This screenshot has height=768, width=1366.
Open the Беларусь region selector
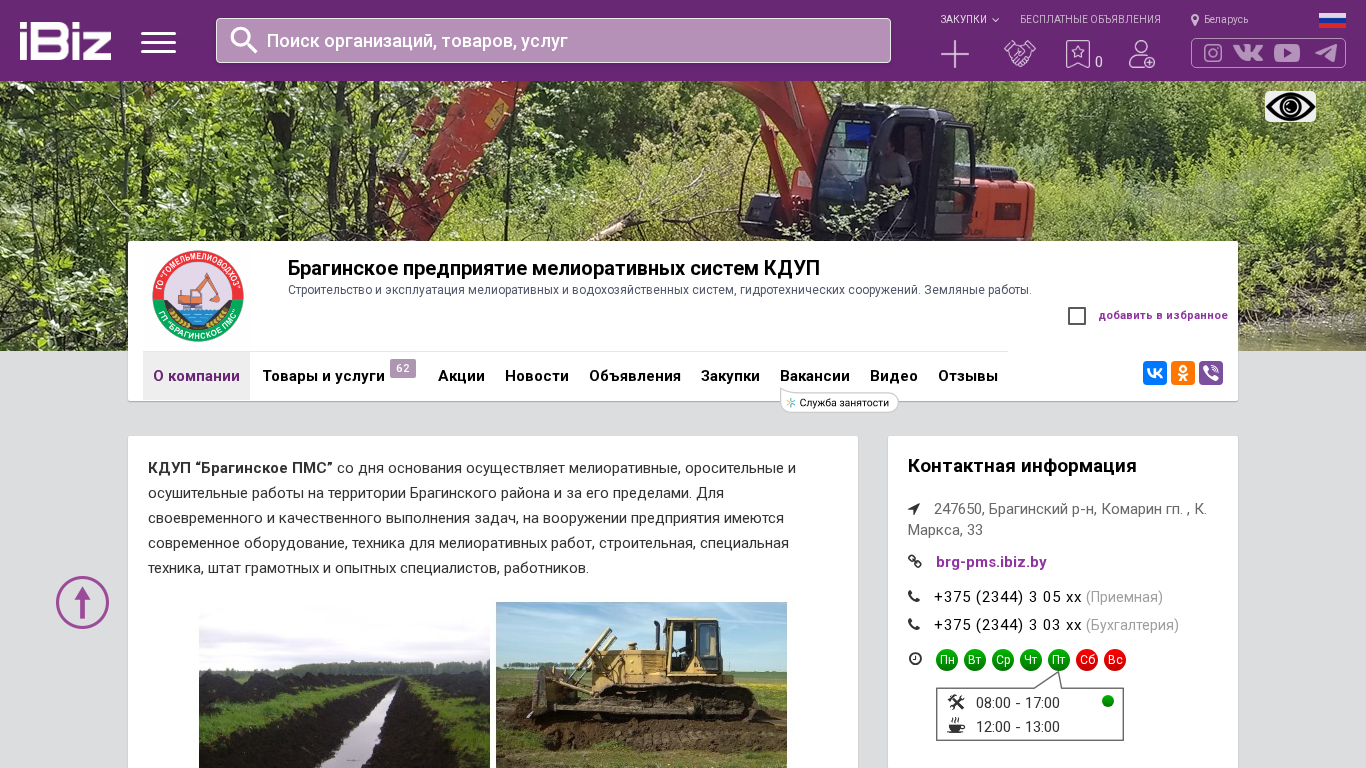tap(1219, 19)
